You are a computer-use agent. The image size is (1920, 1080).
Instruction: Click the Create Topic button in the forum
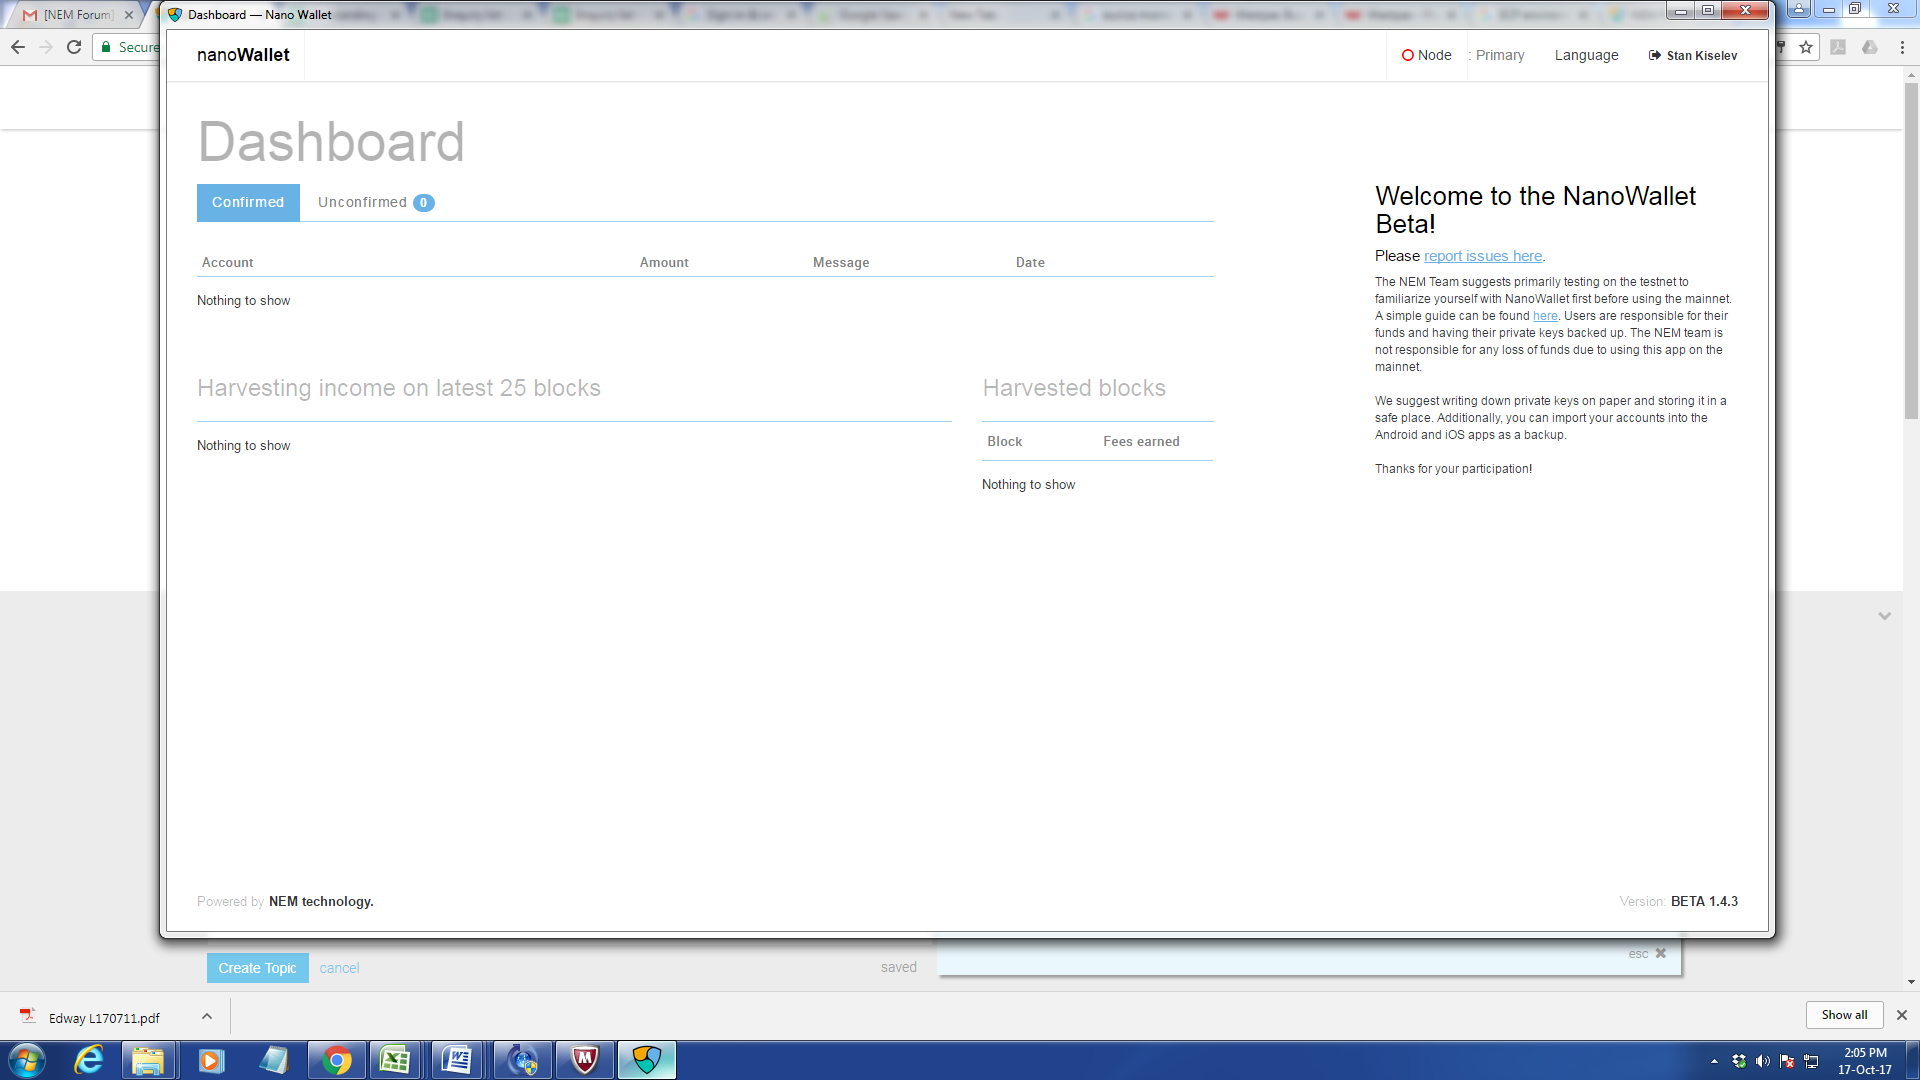257,968
